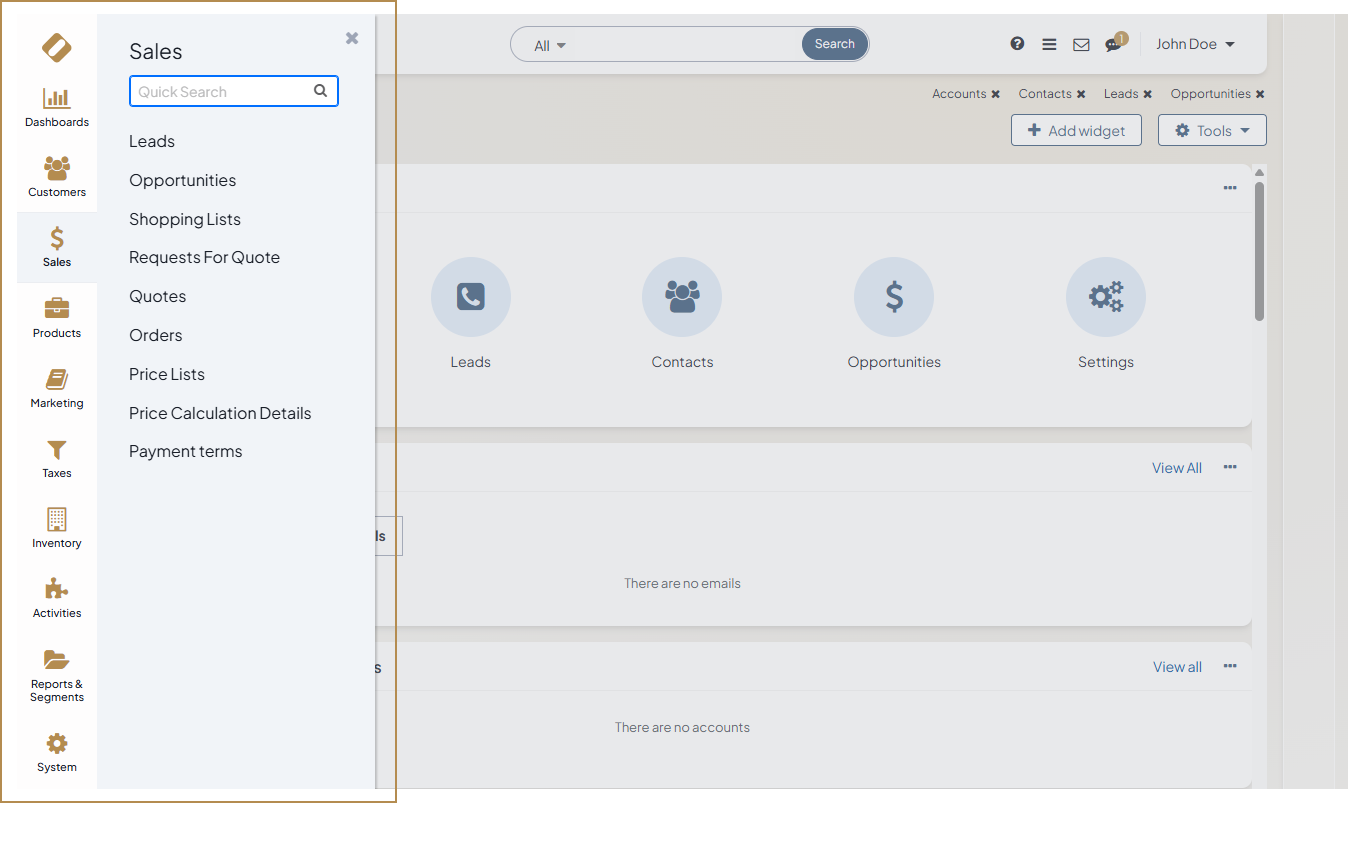This screenshot has height=845, width=1348.
Task: Open Price Calculation Details menu entry
Action: [x=220, y=413]
